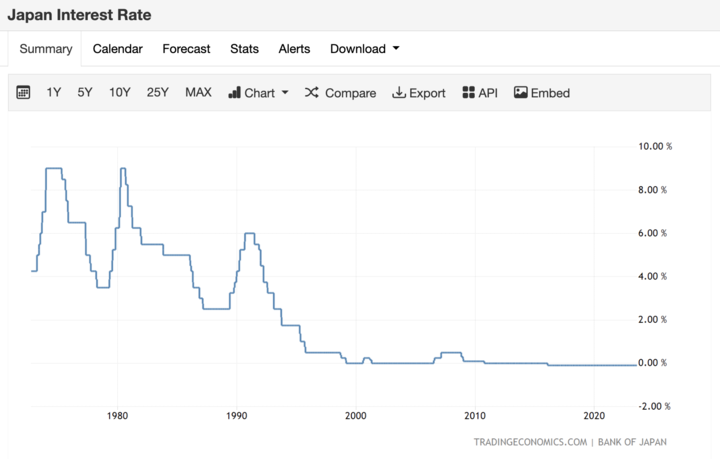720x459 pixels.
Task: Select the 25Y time range
Action: pyautogui.click(x=158, y=93)
